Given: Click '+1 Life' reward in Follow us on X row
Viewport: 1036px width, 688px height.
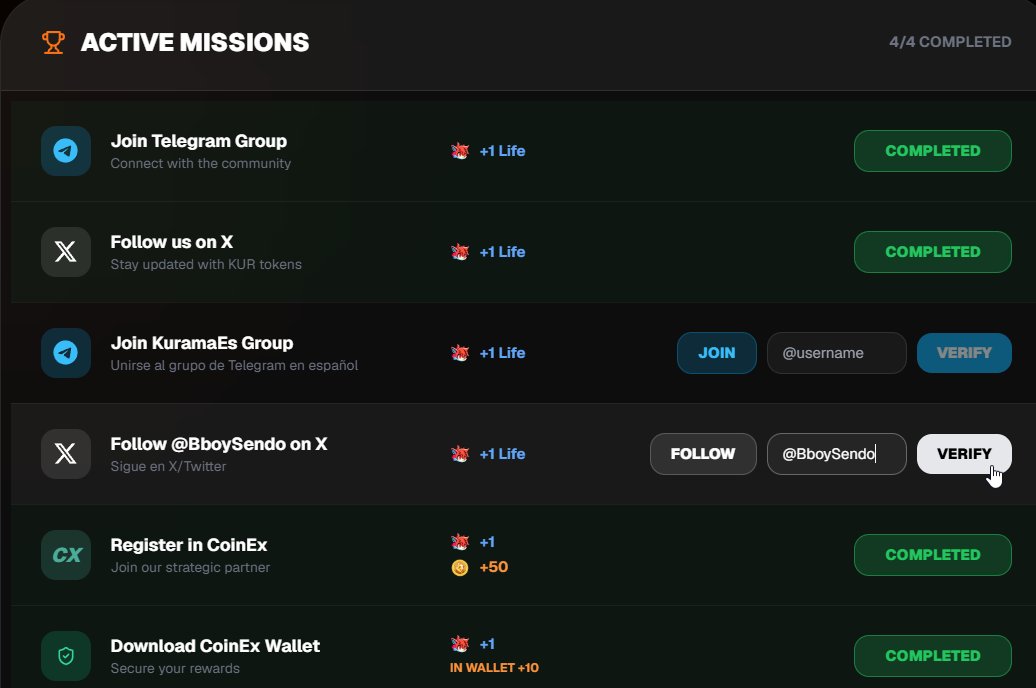Looking at the screenshot, I should click(x=502, y=252).
